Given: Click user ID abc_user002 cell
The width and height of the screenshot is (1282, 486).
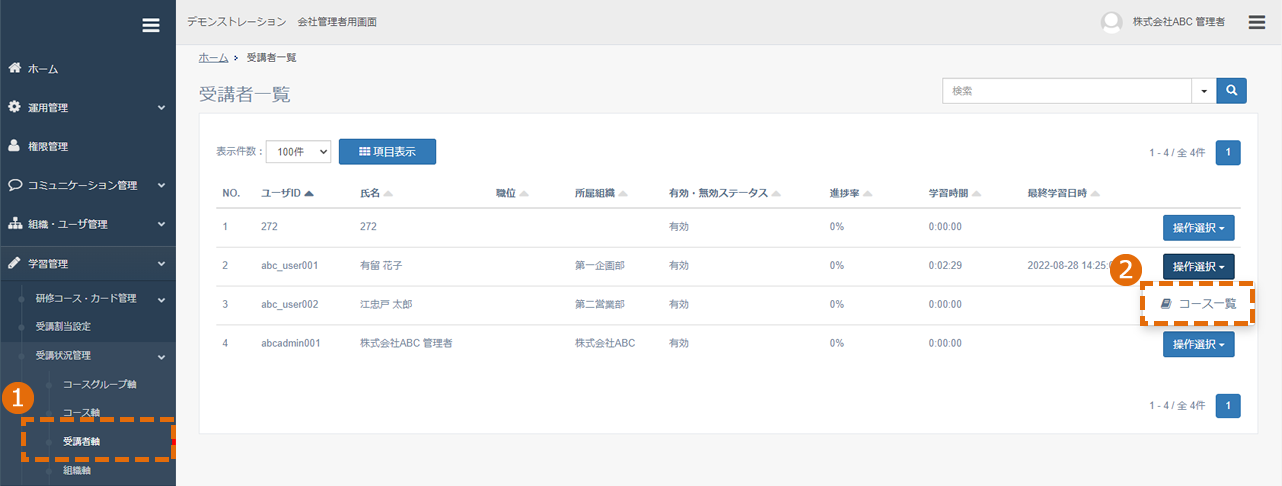Looking at the screenshot, I should tap(289, 304).
